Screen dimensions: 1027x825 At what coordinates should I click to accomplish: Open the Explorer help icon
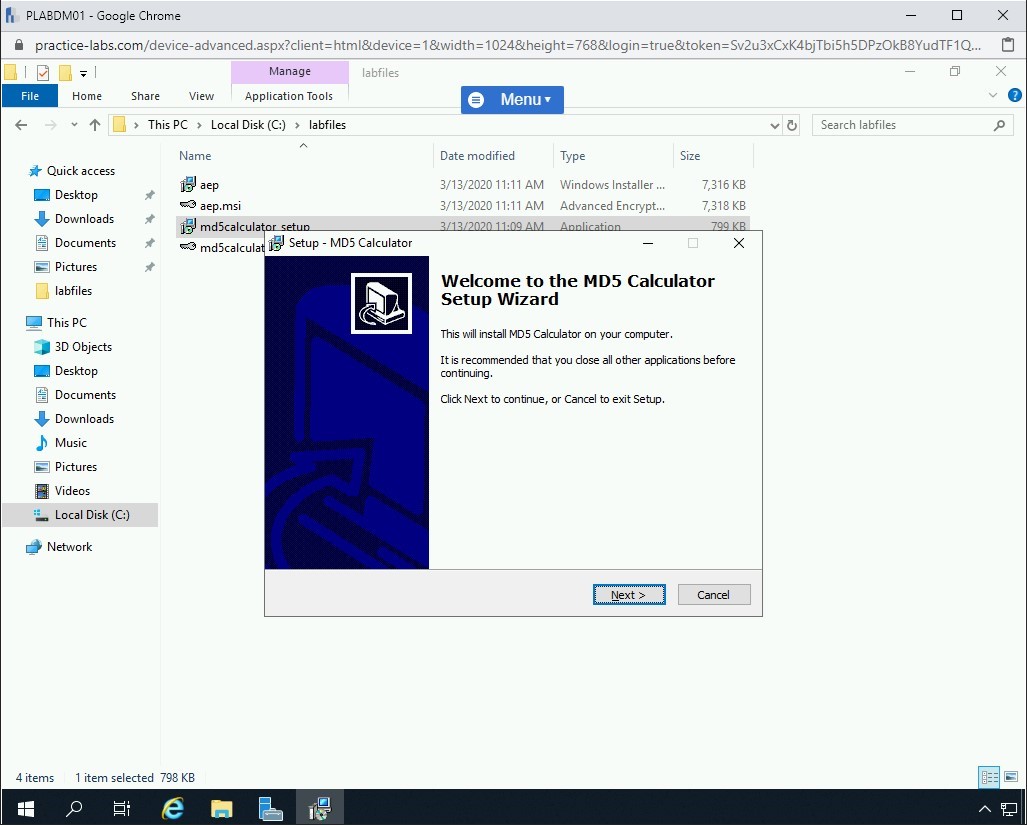pyautogui.click(x=1014, y=96)
